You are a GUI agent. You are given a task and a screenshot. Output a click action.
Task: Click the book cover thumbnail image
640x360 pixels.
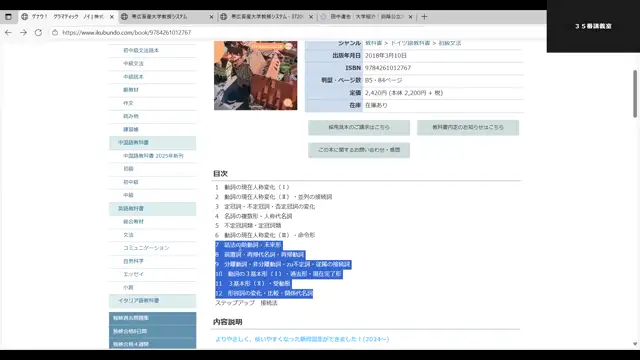pyautogui.click(x=256, y=76)
